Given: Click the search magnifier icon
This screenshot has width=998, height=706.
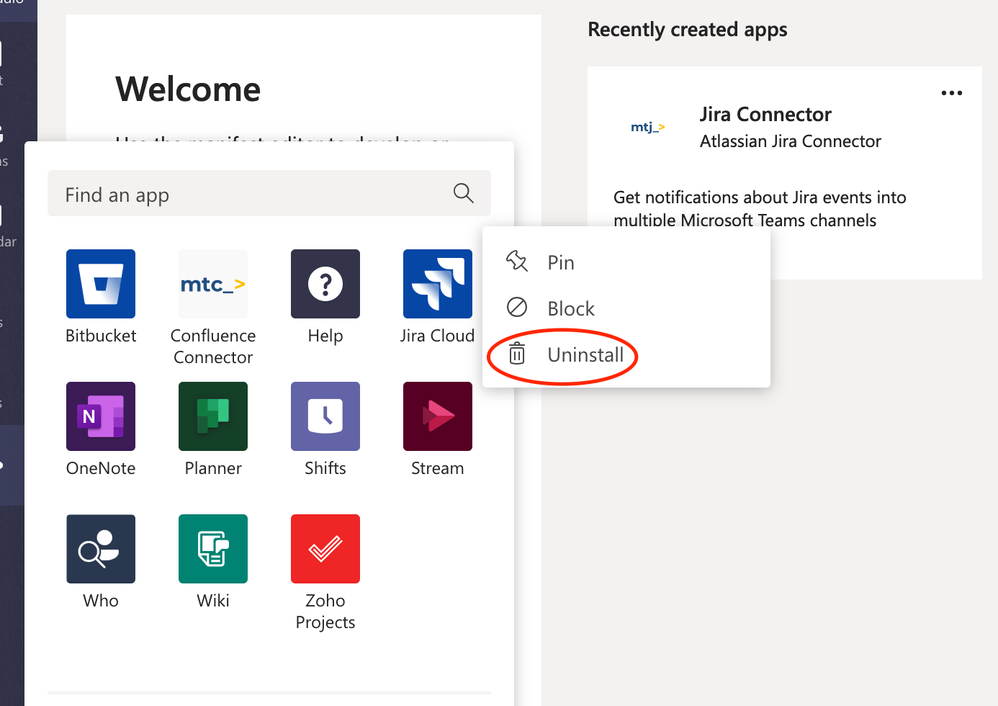Looking at the screenshot, I should coord(463,194).
